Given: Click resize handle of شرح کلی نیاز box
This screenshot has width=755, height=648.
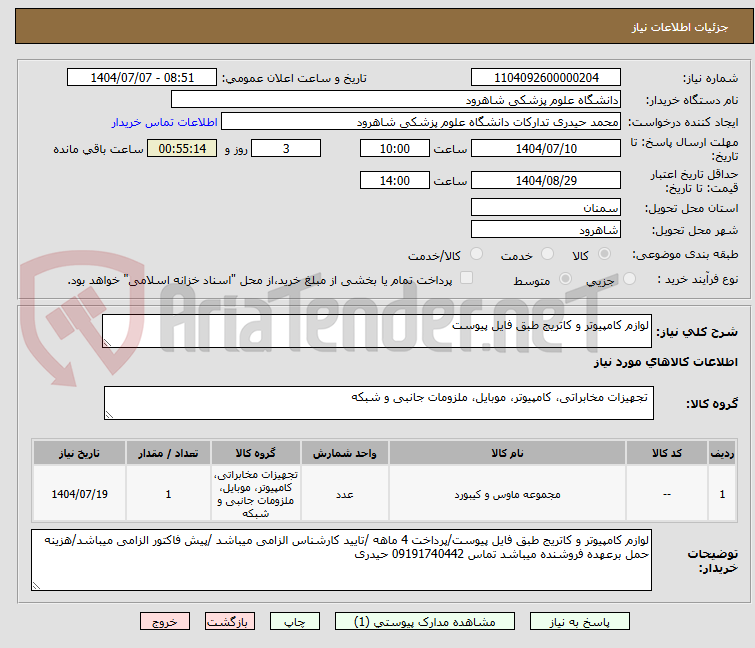Looking at the screenshot, I should 107,343.
